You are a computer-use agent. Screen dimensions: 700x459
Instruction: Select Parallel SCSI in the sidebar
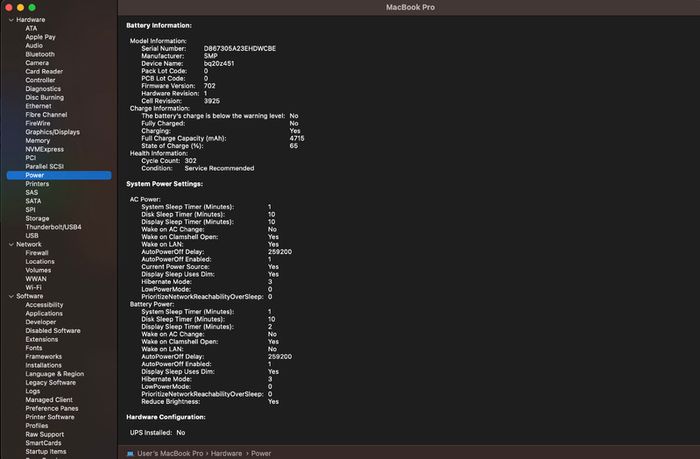pos(44,167)
